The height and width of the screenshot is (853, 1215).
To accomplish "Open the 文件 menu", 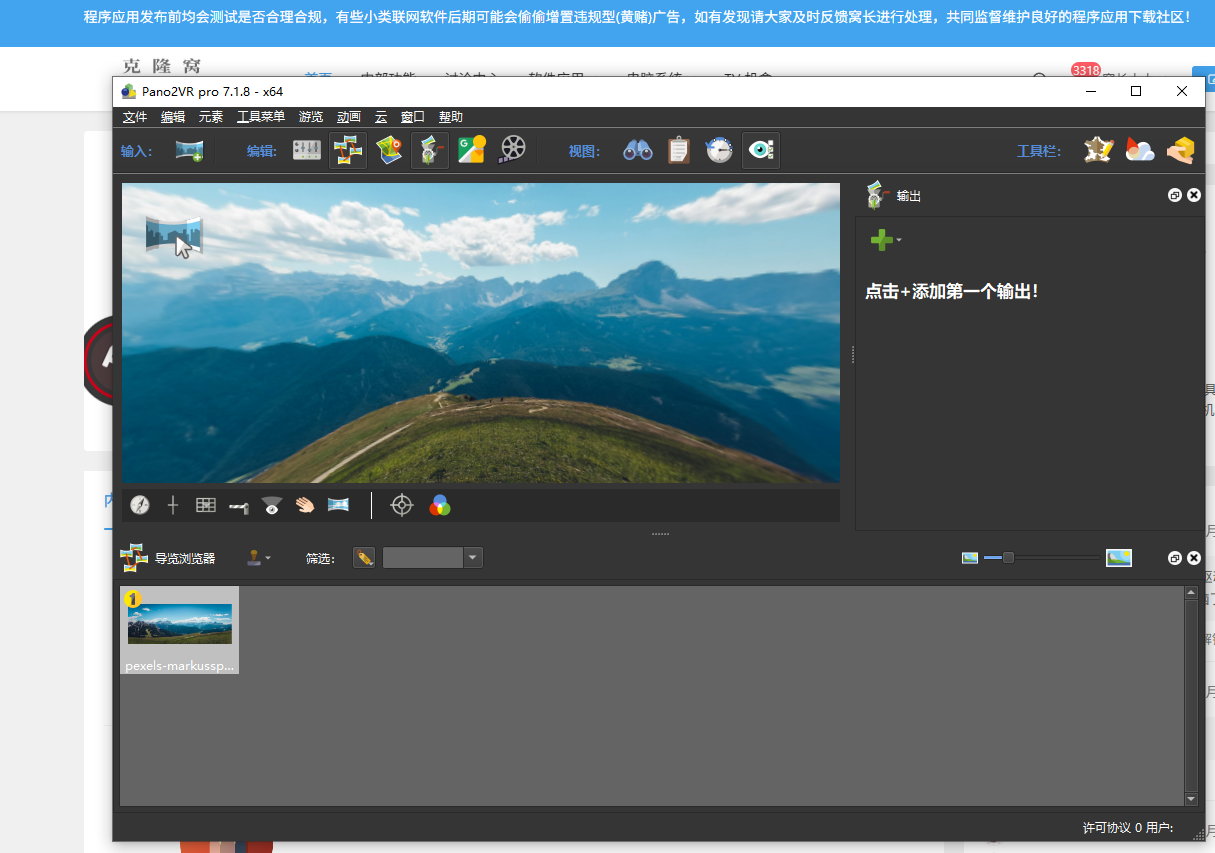I will click(135, 117).
